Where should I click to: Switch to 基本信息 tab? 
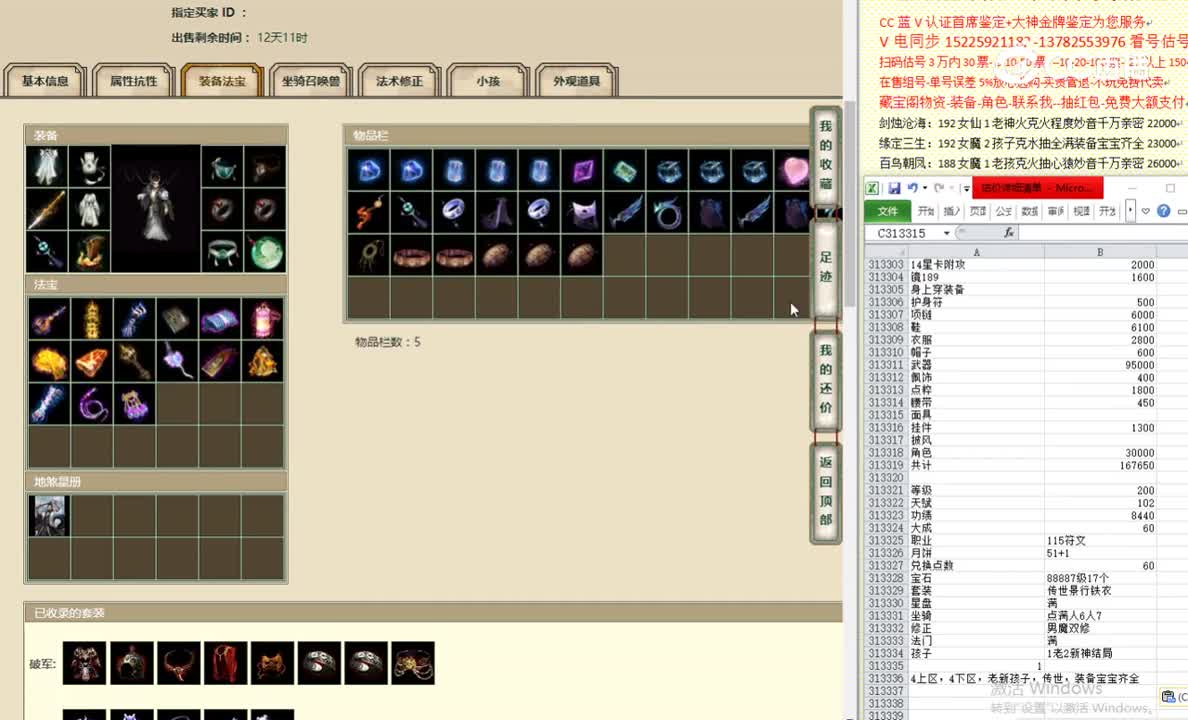tap(45, 81)
